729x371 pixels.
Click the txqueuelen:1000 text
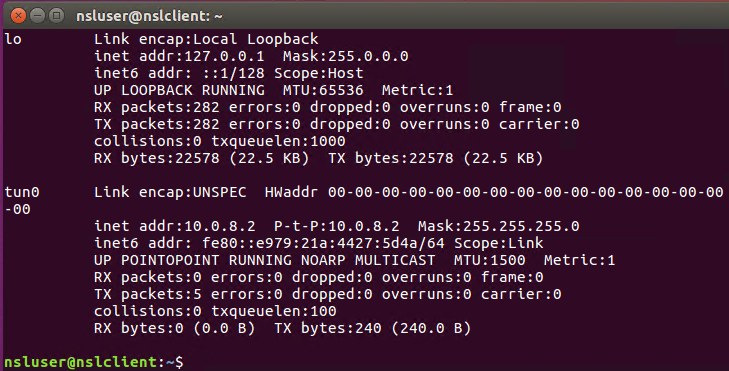[278, 141]
